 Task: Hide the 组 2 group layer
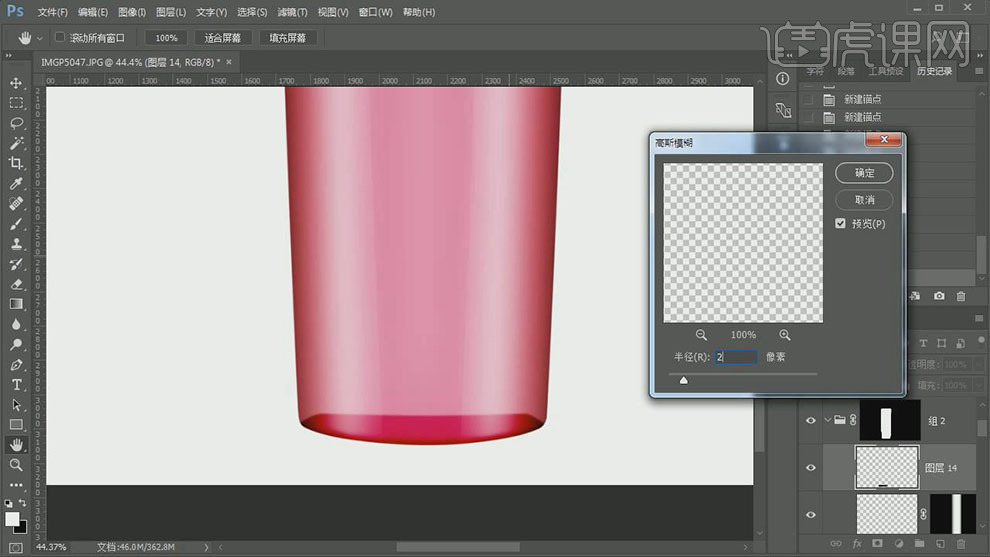811,421
